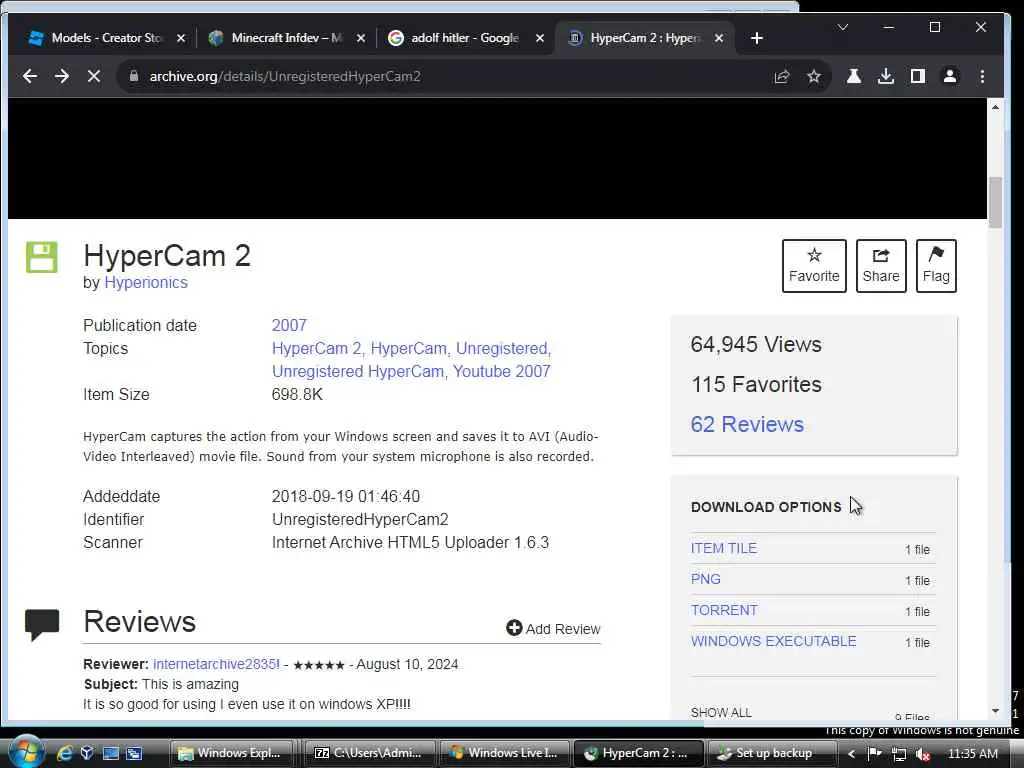Click the site lock icon
The width and height of the screenshot is (1024, 768).
(x=134, y=76)
